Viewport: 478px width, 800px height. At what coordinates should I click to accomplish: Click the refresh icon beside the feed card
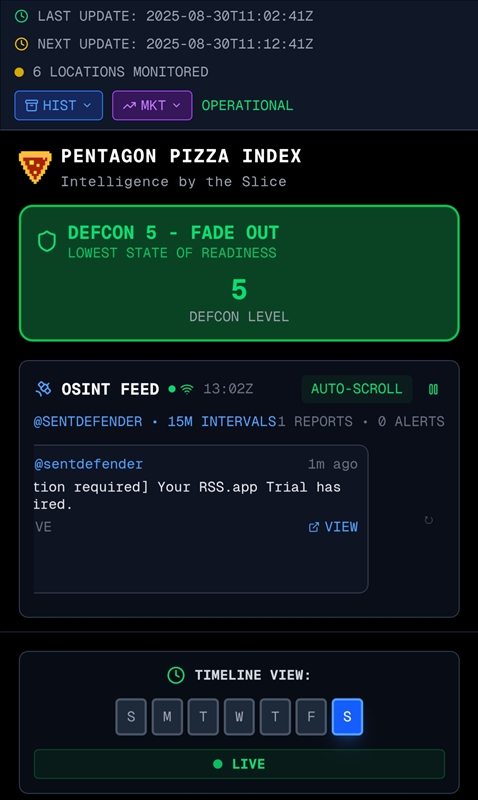click(x=429, y=520)
